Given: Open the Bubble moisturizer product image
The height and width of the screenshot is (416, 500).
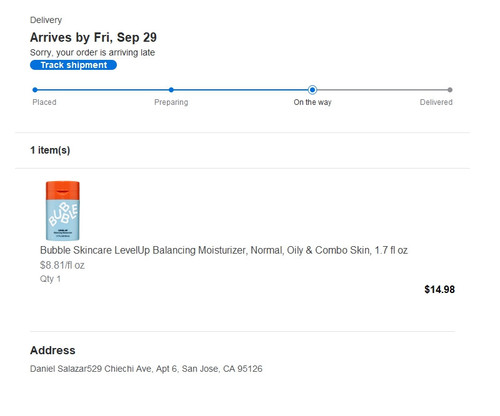Looking at the screenshot, I should tap(63, 210).
